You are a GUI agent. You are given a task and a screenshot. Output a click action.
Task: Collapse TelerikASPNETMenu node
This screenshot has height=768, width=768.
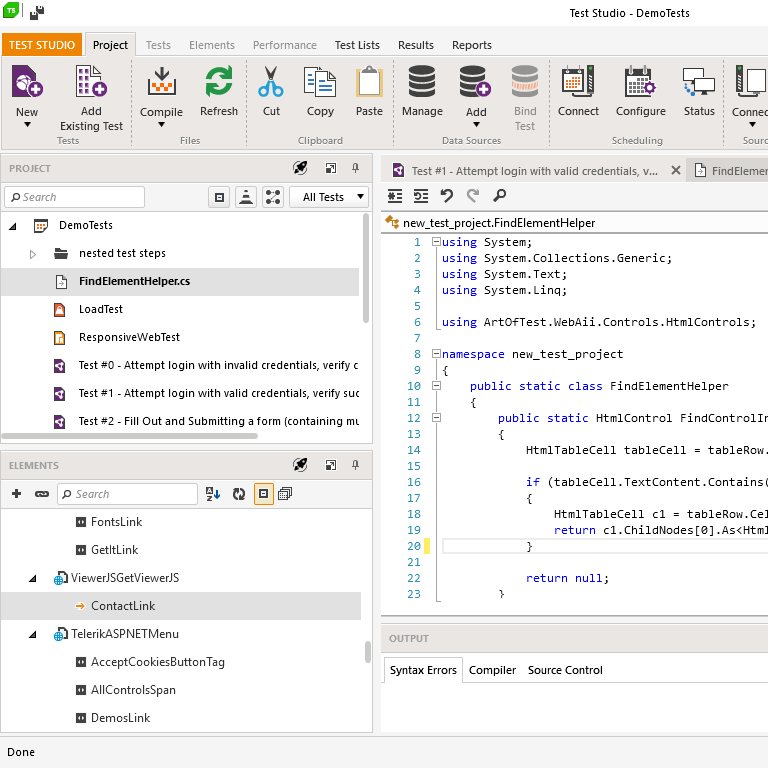(33, 634)
